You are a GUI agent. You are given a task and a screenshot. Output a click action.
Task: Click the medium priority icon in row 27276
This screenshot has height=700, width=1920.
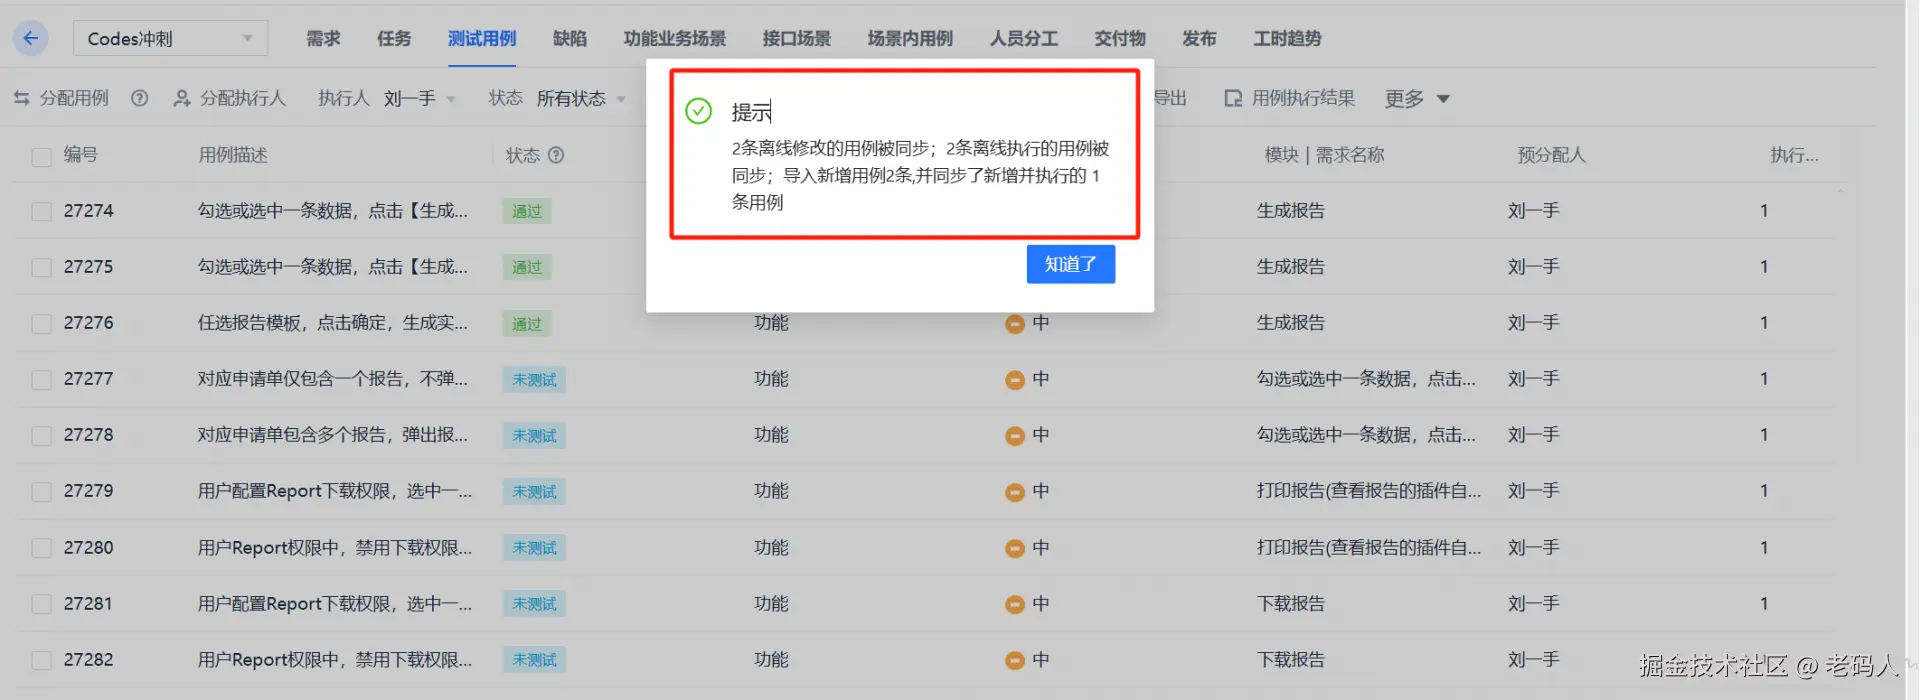1015,323
